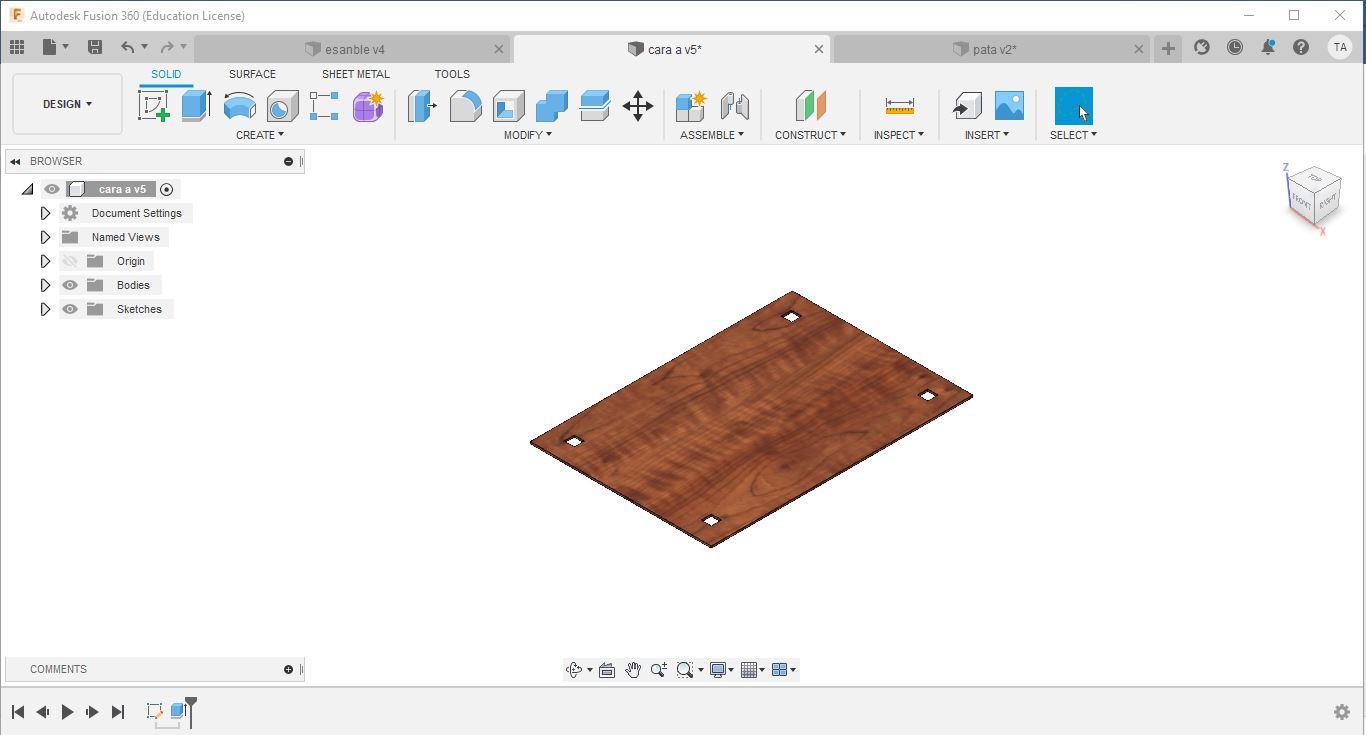Click the Insert Derive icon
Image resolution: width=1366 pixels, height=735 pixels.
966,106
